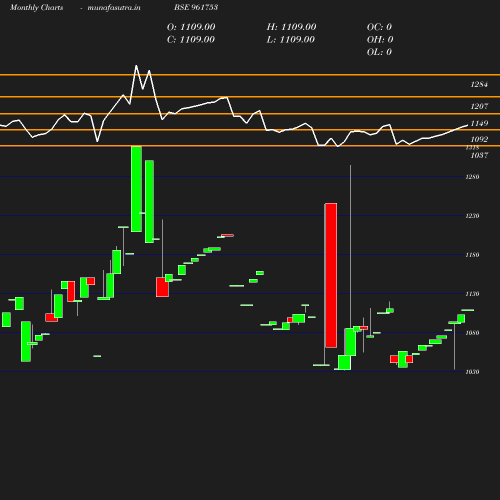This screenshot has height=500, width=500.
Task: Click the 1149 level label
Action: (479, 123)
